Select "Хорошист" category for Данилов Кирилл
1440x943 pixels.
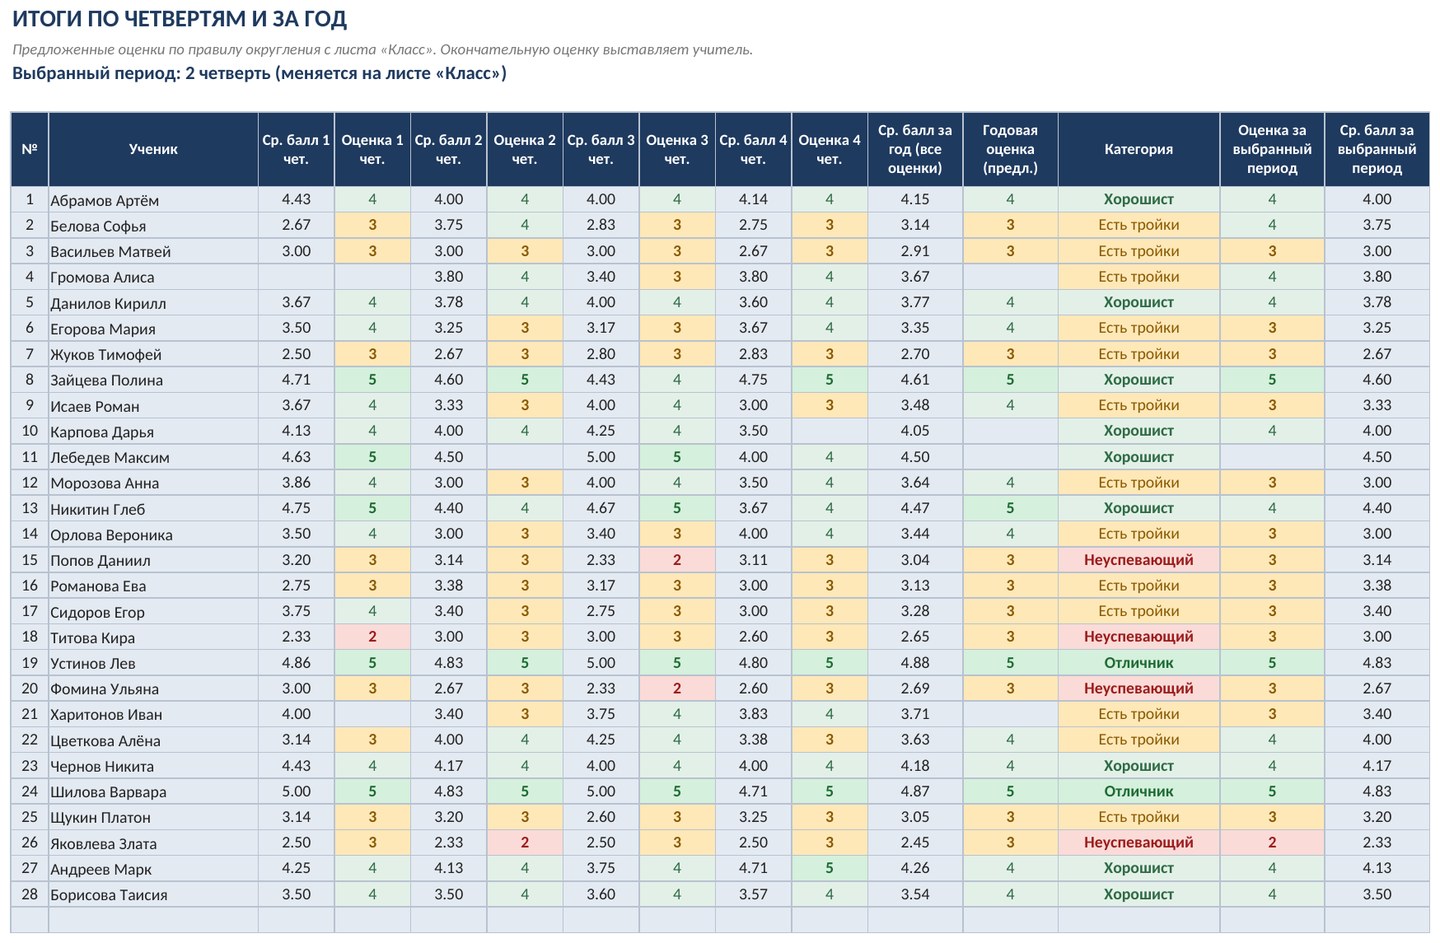(x=1139, y=302)
